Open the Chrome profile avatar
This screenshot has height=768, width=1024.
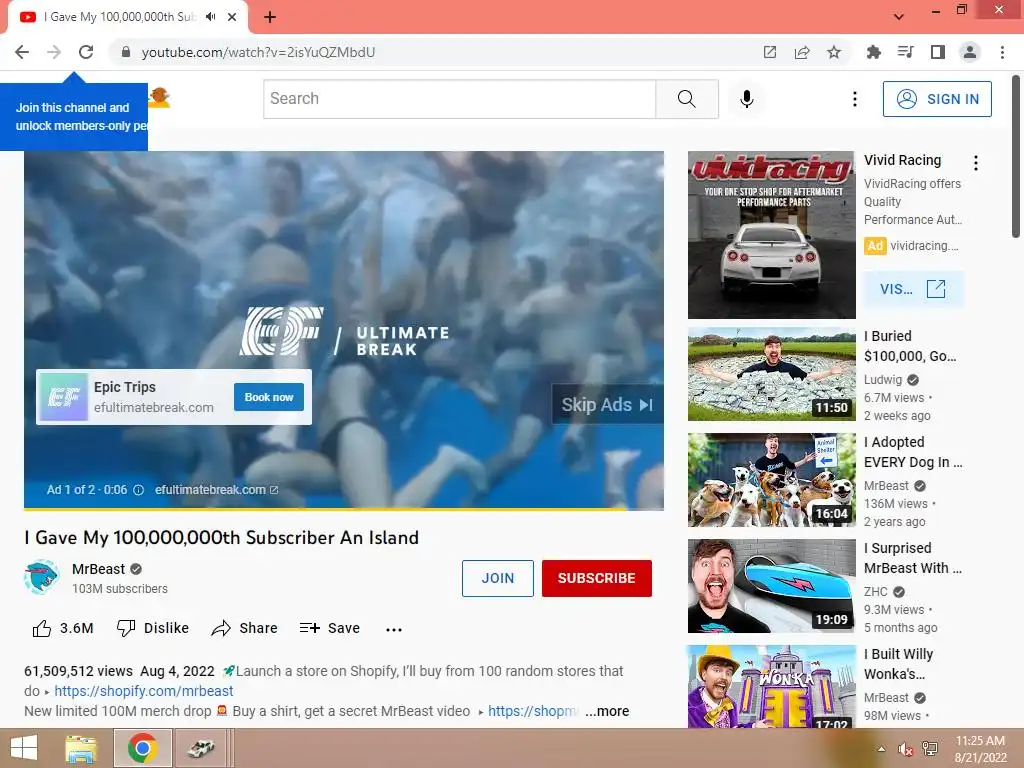970,52
